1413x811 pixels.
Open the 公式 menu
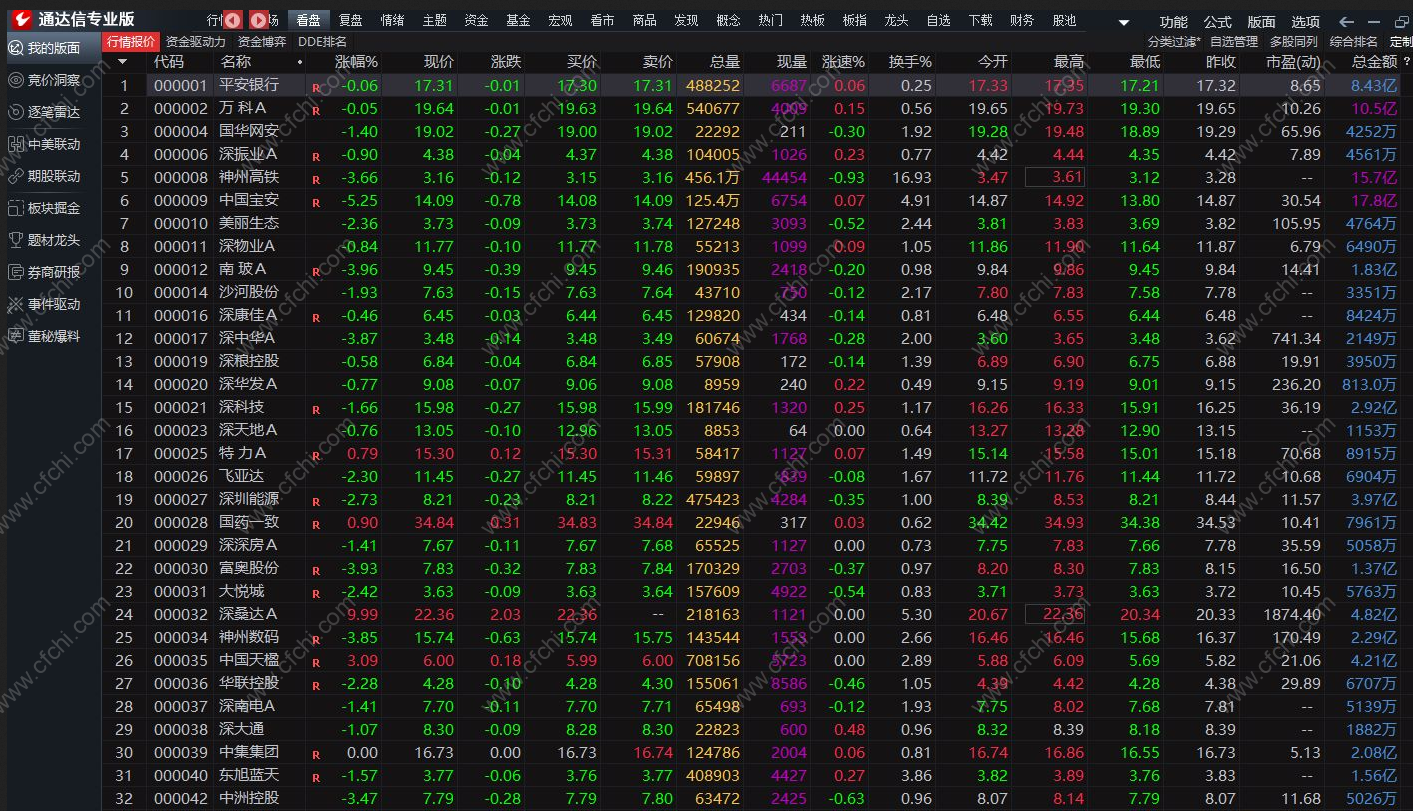click(x=1217, y=22)
